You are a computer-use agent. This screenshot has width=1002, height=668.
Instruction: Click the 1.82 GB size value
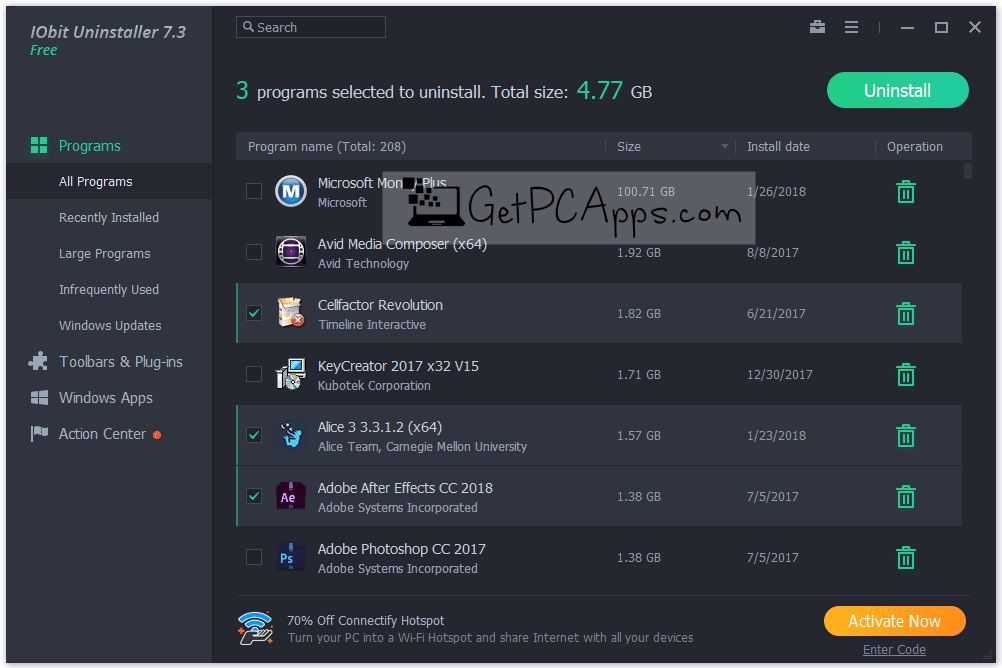[x=638, y=314]
